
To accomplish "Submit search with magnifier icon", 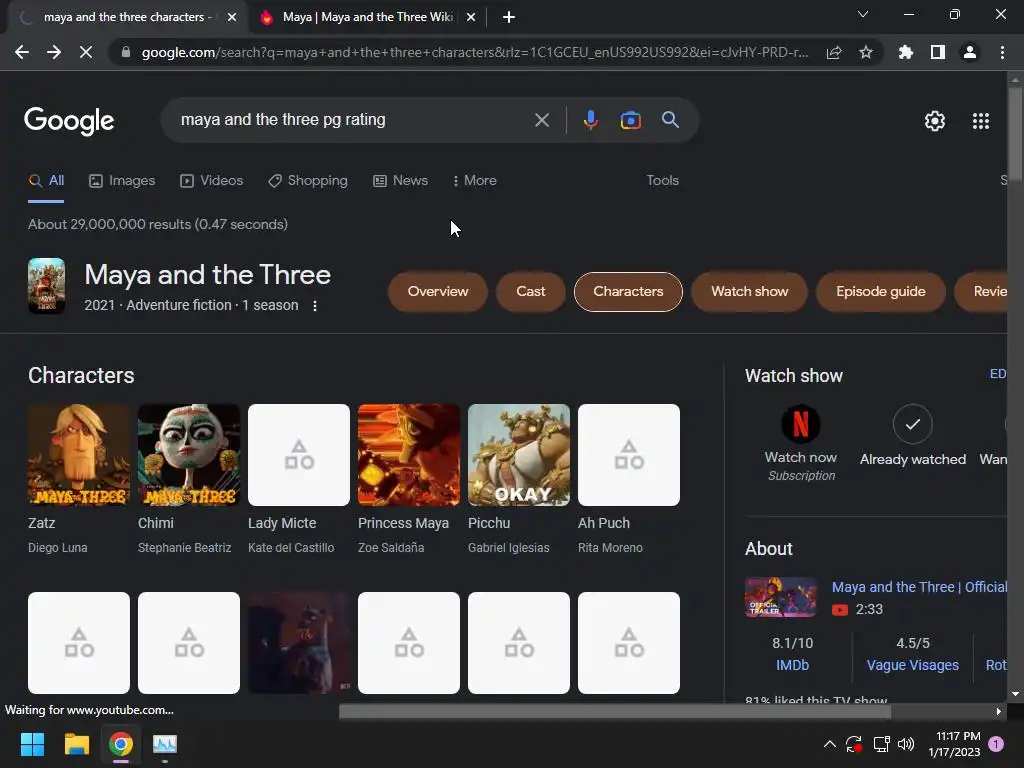I will click(x=670, y=120).
